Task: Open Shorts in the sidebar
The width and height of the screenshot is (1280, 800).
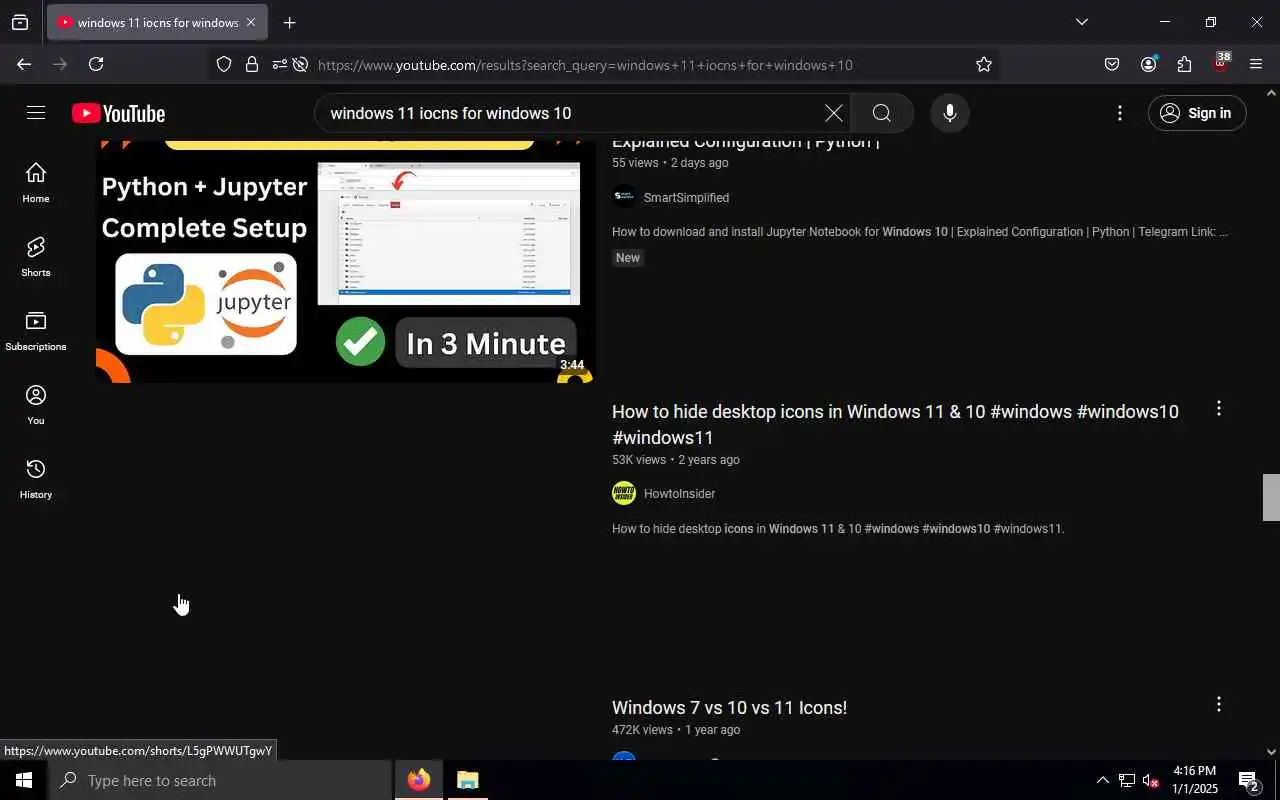Action: pyautogui.click(x=36, y=257)
